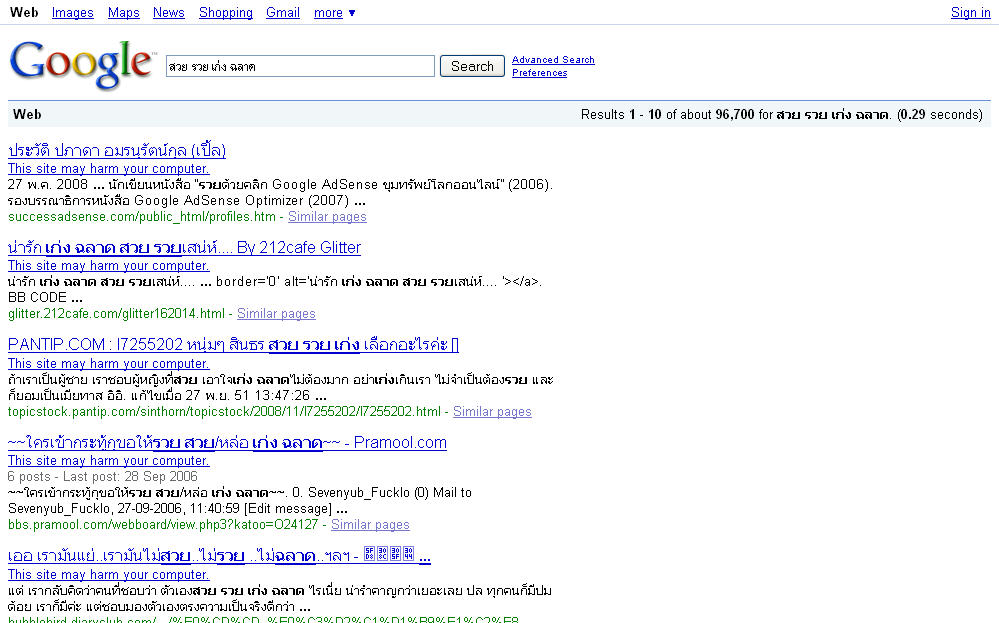Open the Shopping link in top bar
Viewport: 999px width, 623px height.
point(226,13)
